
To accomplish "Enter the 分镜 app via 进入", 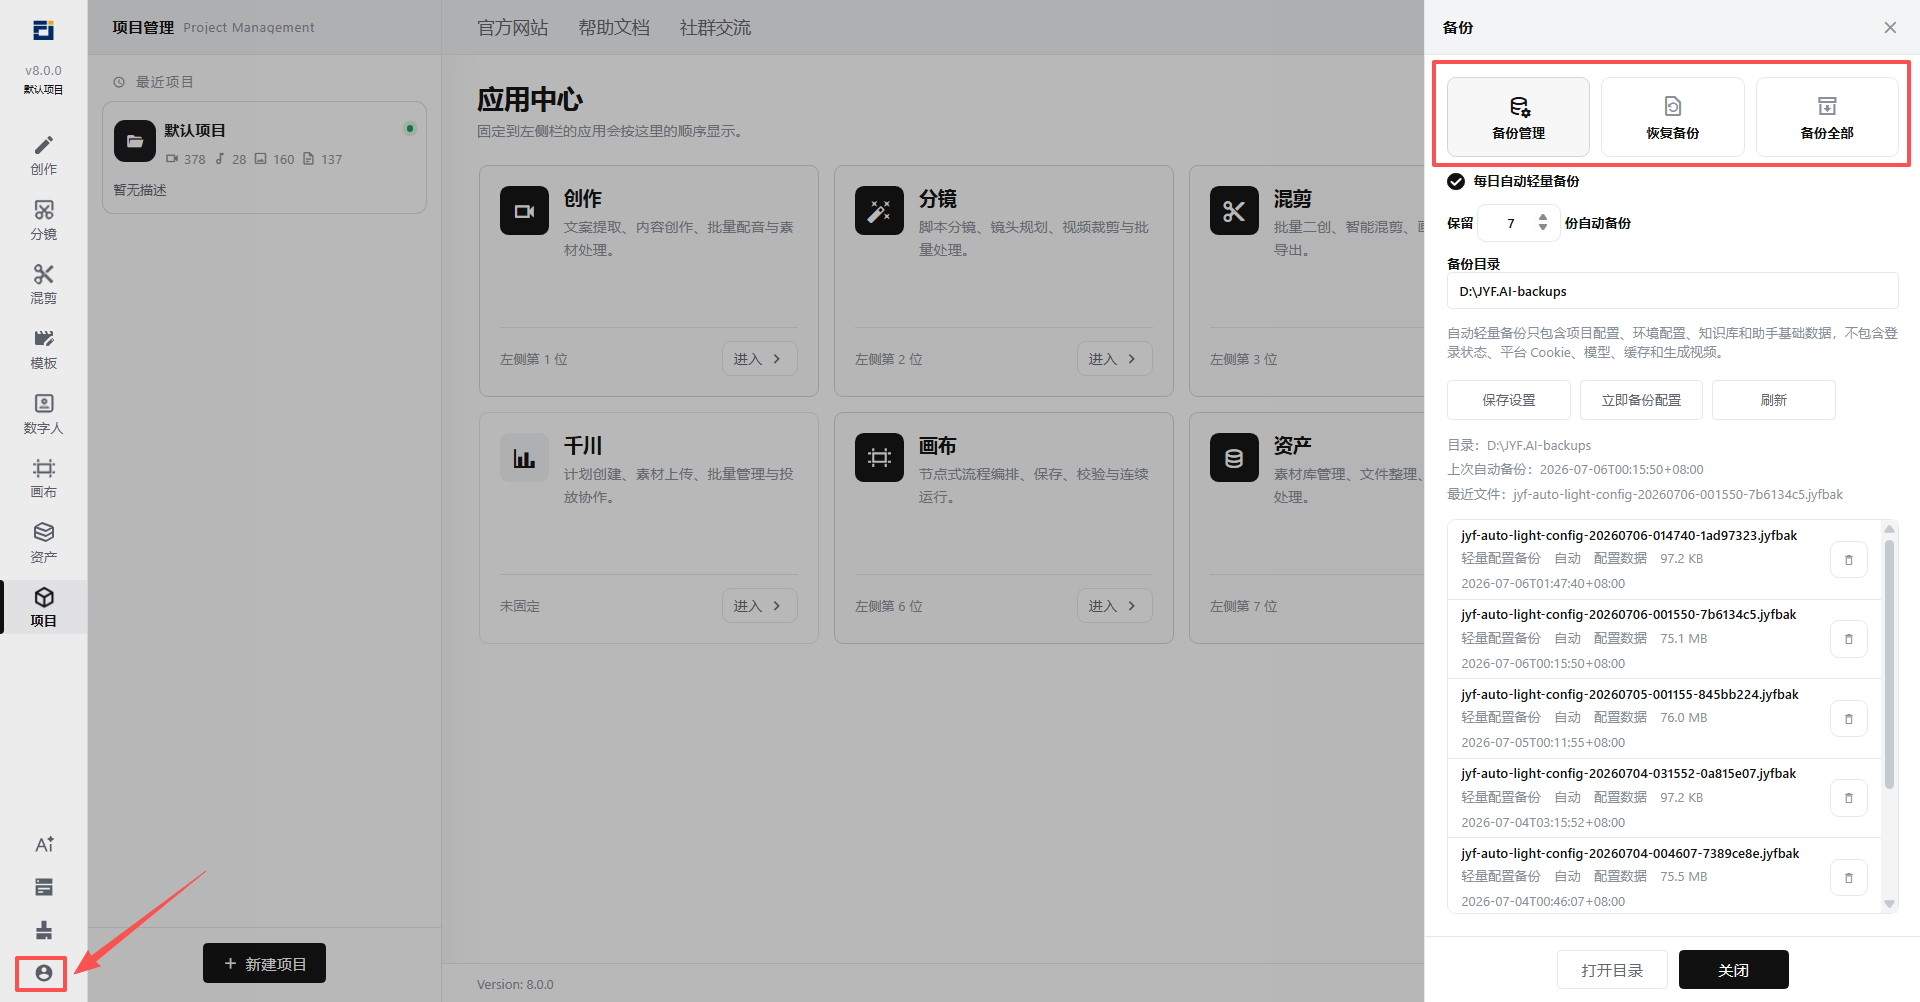I will pyautogui.click(x=1114, y=359).
